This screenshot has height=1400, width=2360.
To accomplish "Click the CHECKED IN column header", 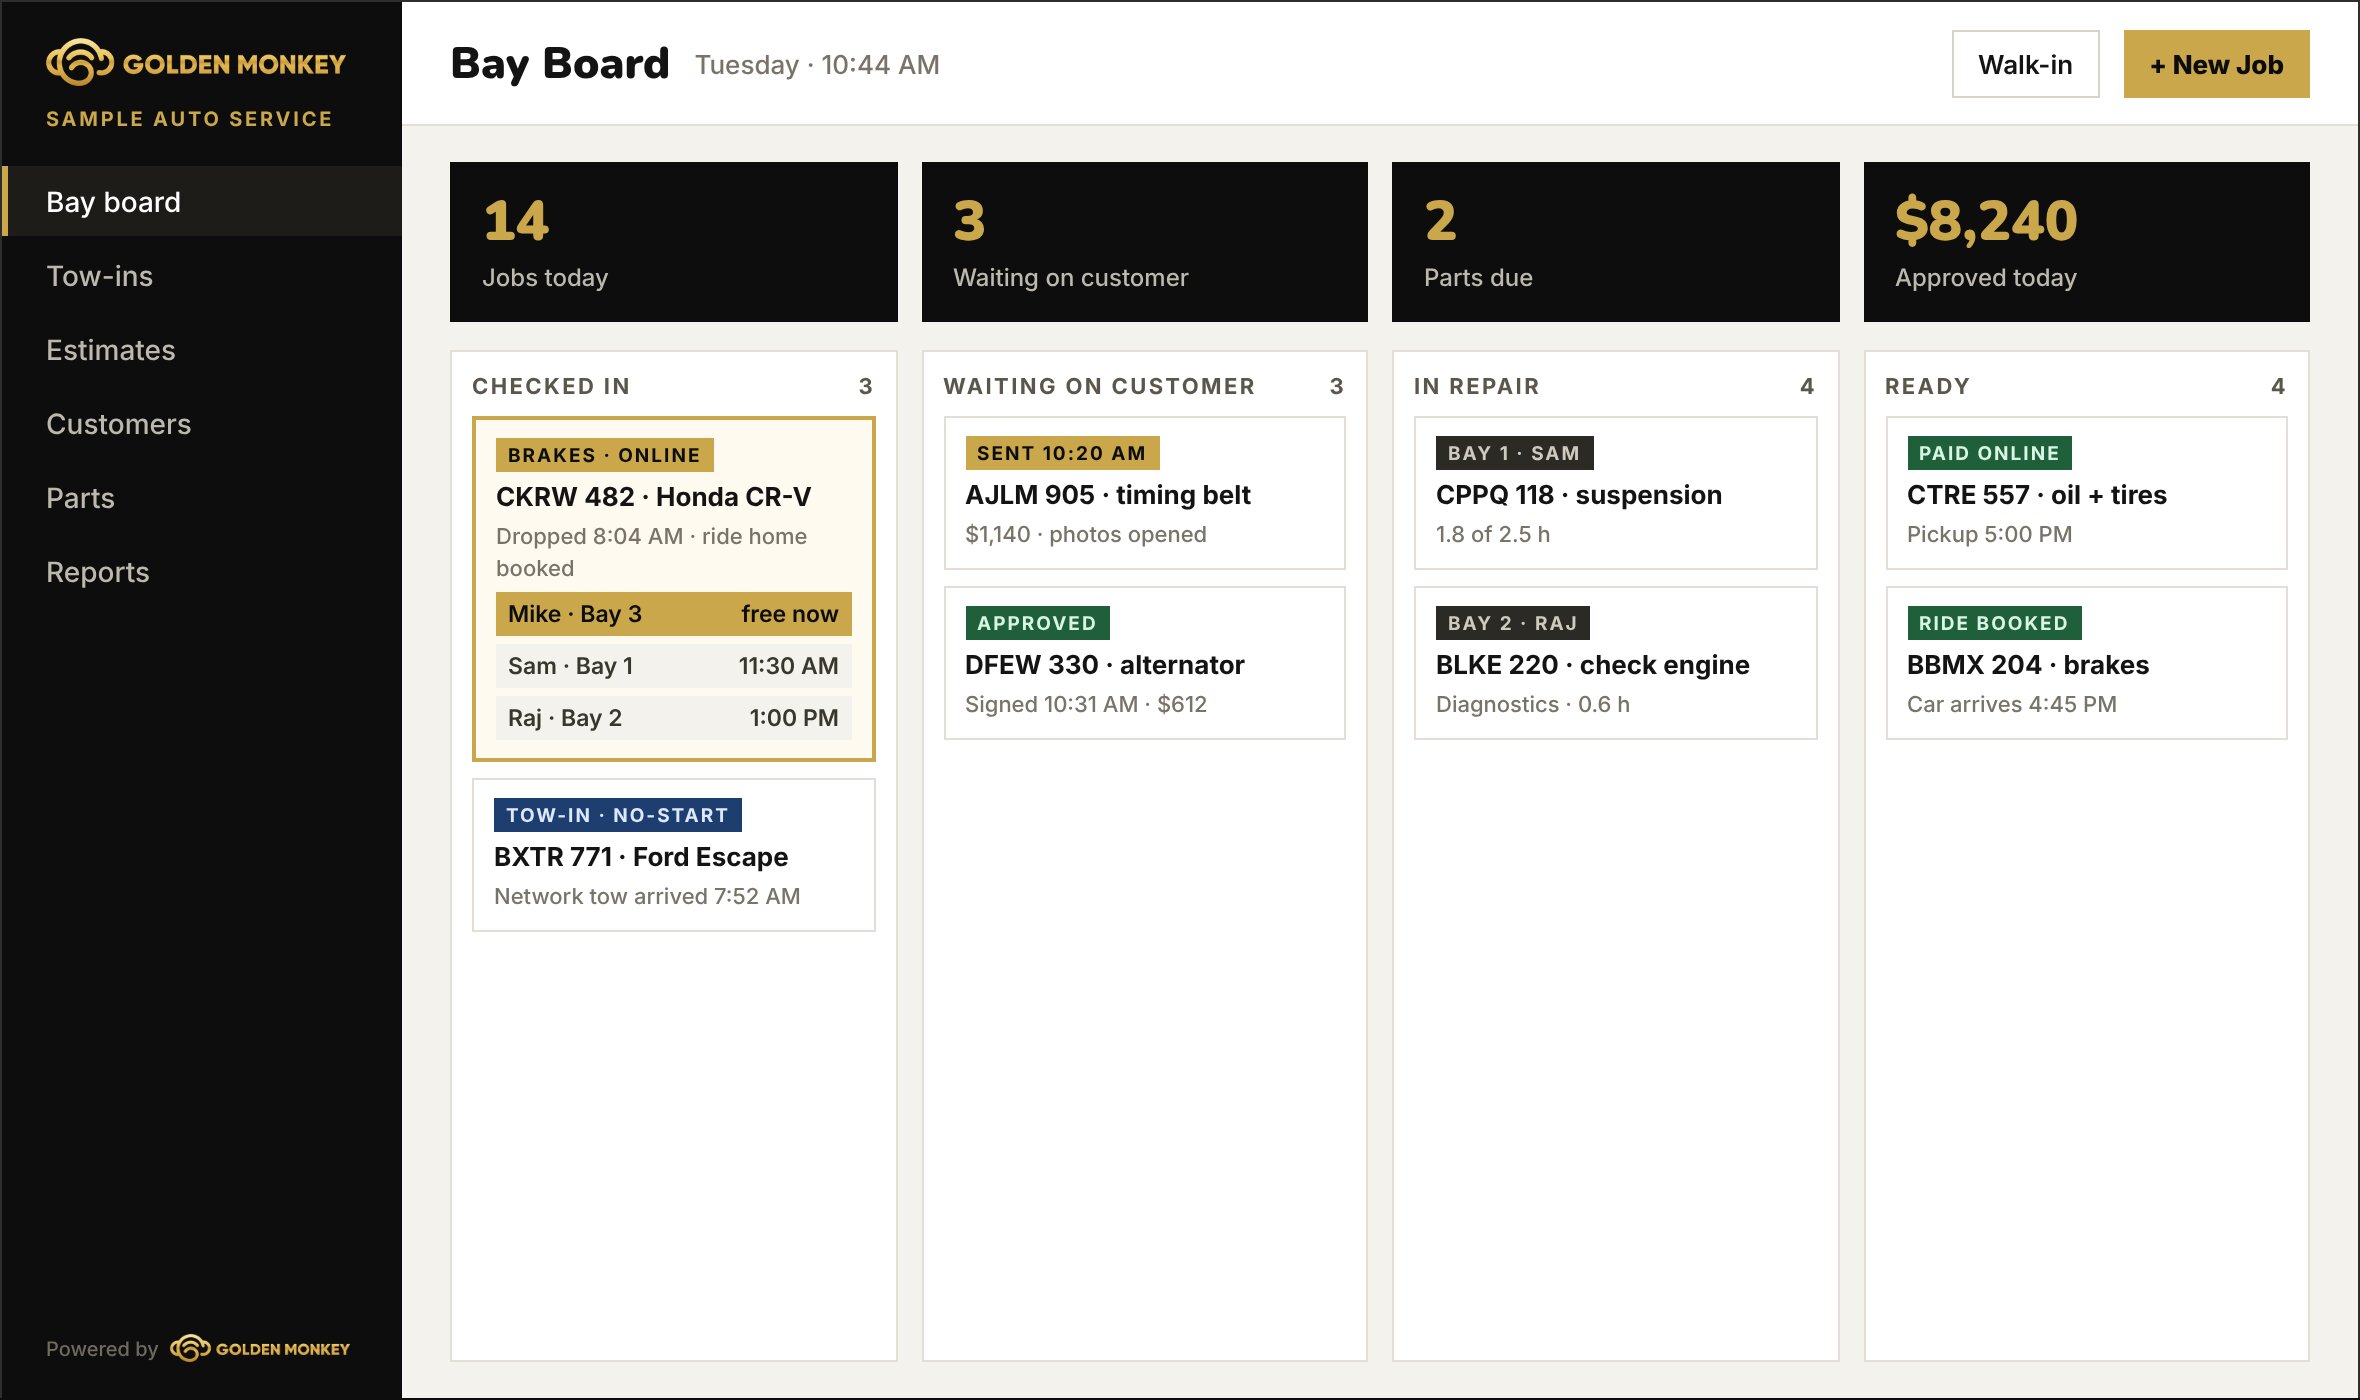I will (551, 386).
